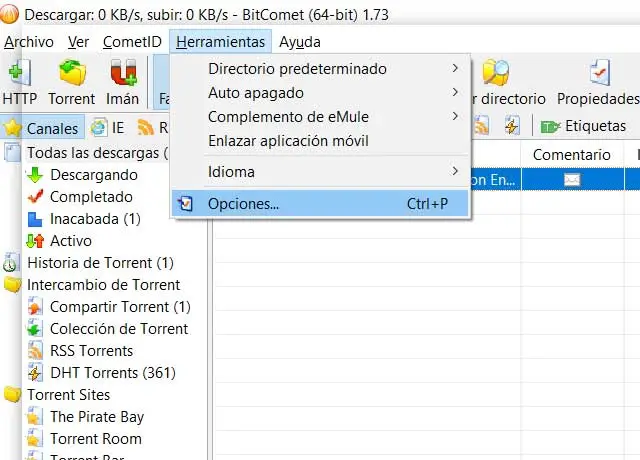Expand the Auto apagado submenu
The image size is (640, 460).
pyautogui.click(x=321, y=93)
